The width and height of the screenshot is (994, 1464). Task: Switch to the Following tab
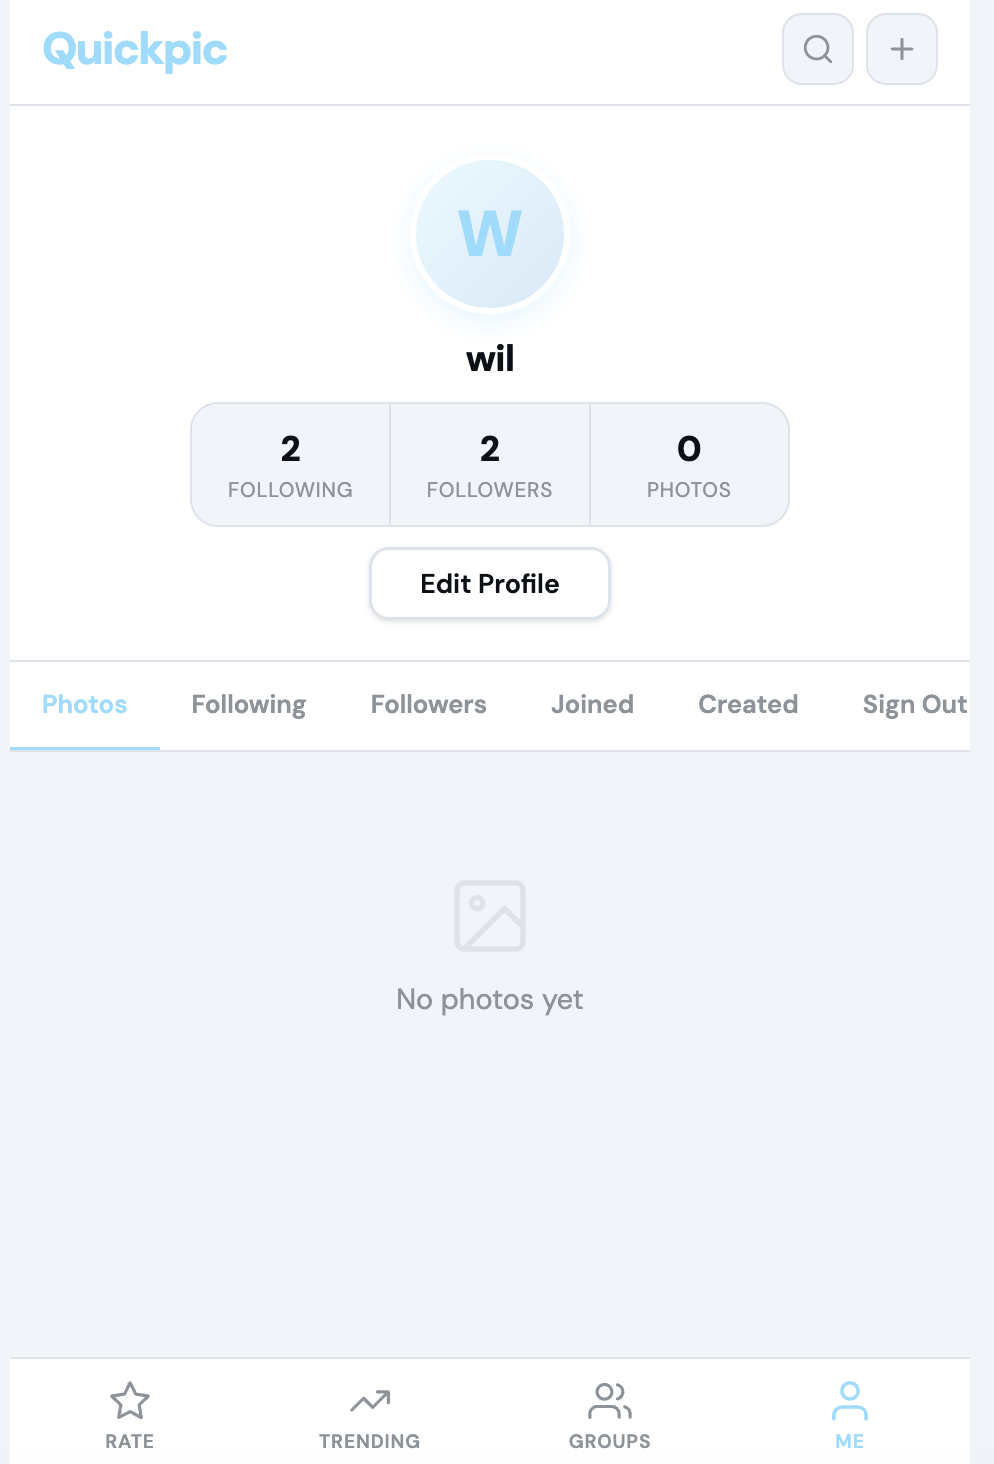[249, 705]
